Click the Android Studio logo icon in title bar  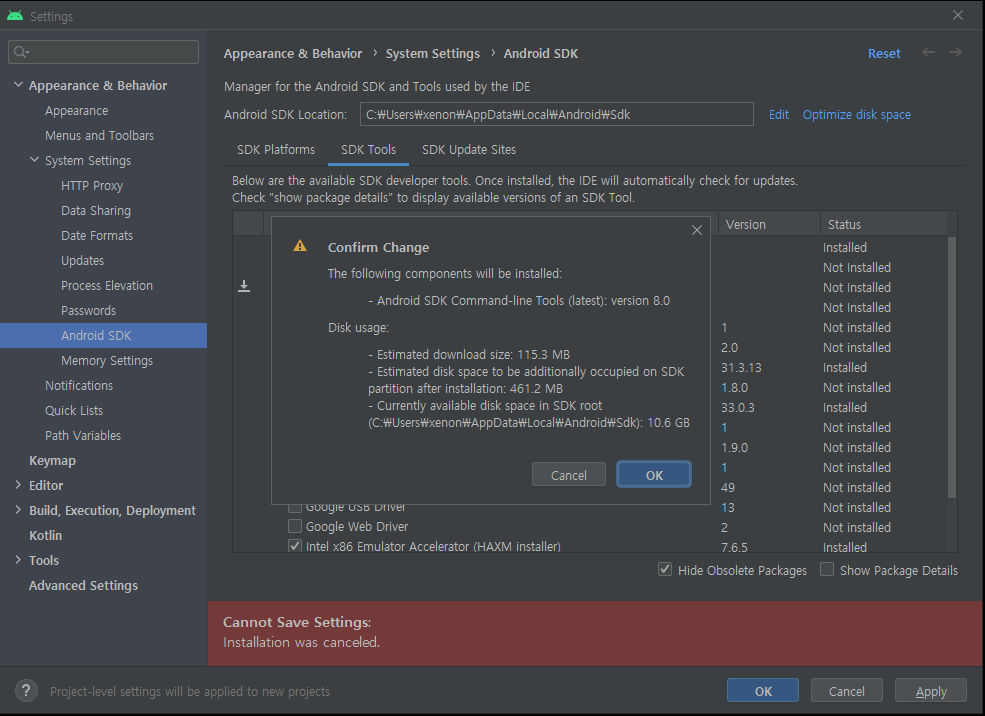click(x=14, y=16)
